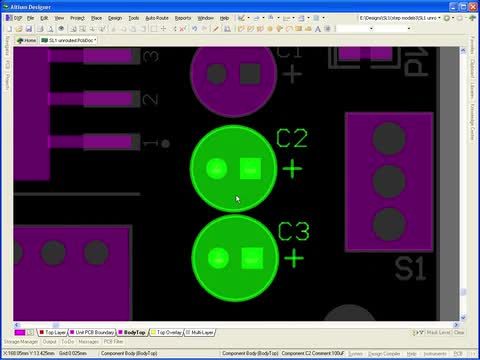The width and height of the screenshot is (480, 360).
Task: Click the Redo arrow icon
Action: (x=204, y=29)
